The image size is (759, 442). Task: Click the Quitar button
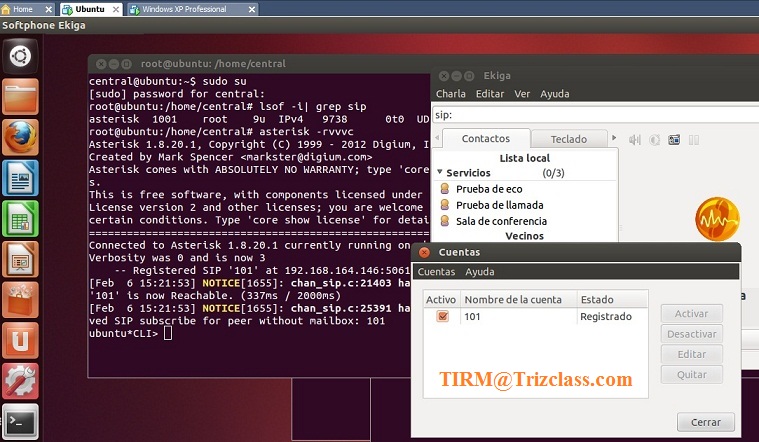coord(691,375)
